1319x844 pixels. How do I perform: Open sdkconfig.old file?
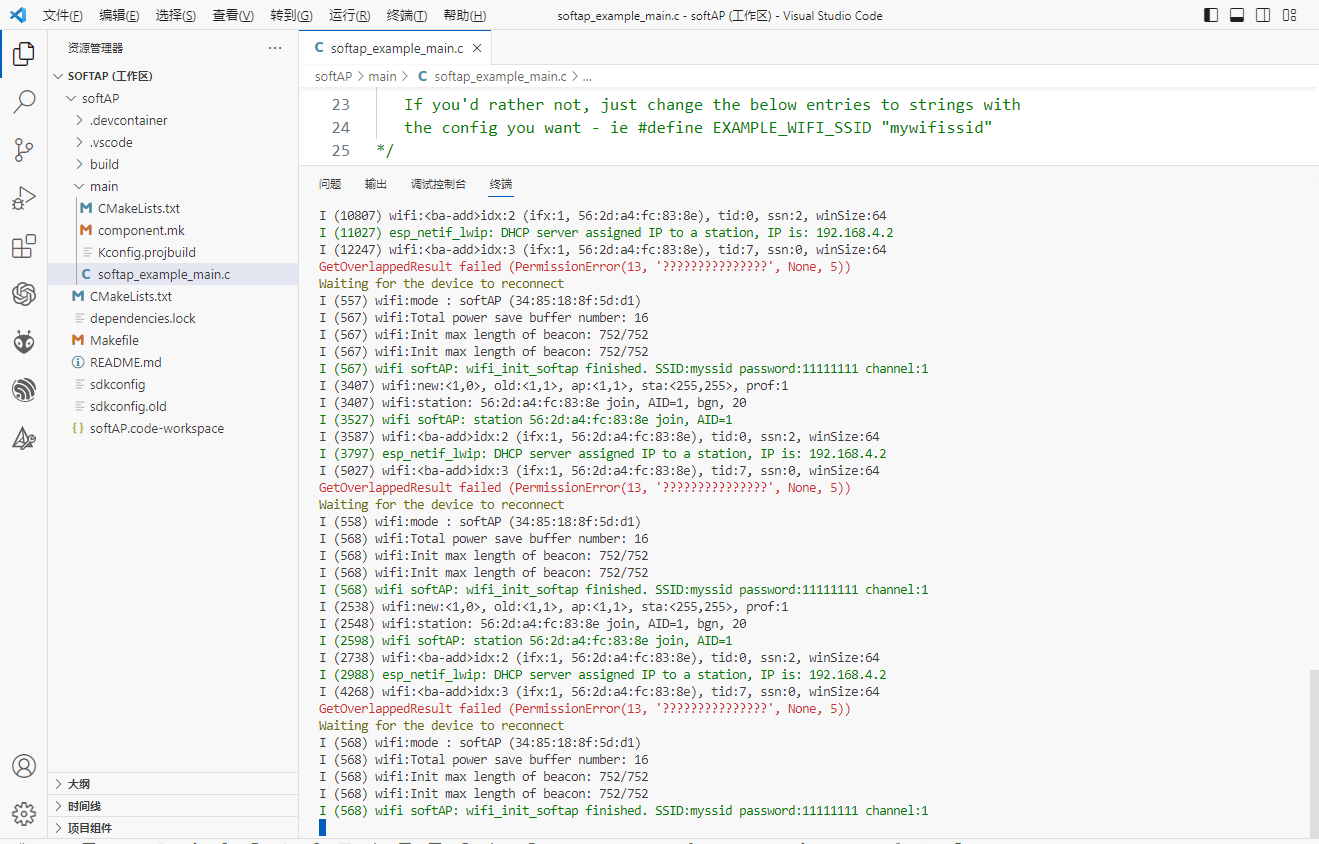(173, 406)
